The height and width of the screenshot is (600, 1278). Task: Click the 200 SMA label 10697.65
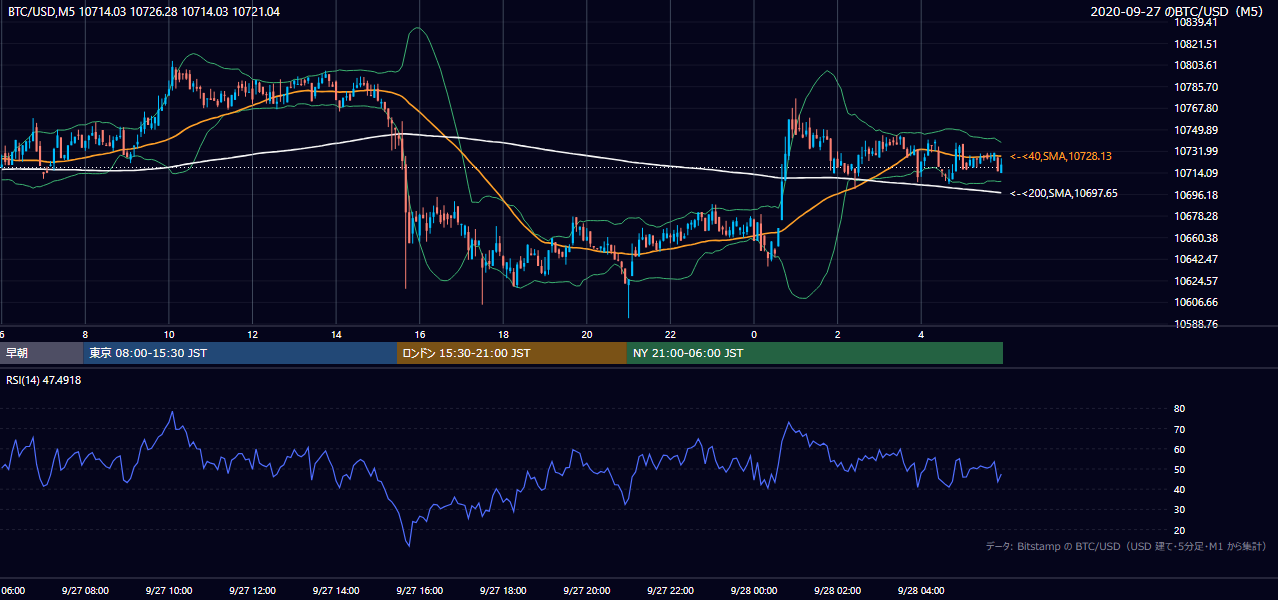pyautogui.click(x=1064, y=193)
